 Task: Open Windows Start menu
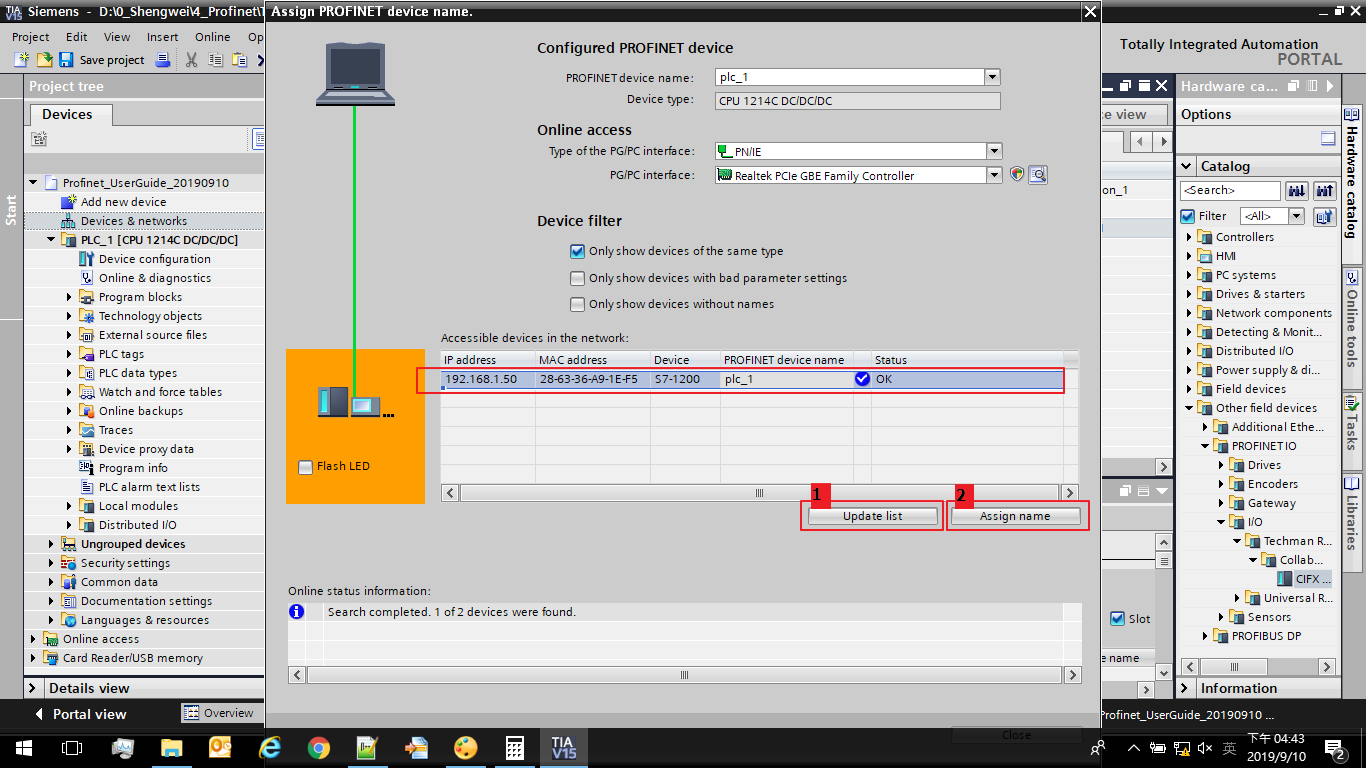[x=23, y=748]
